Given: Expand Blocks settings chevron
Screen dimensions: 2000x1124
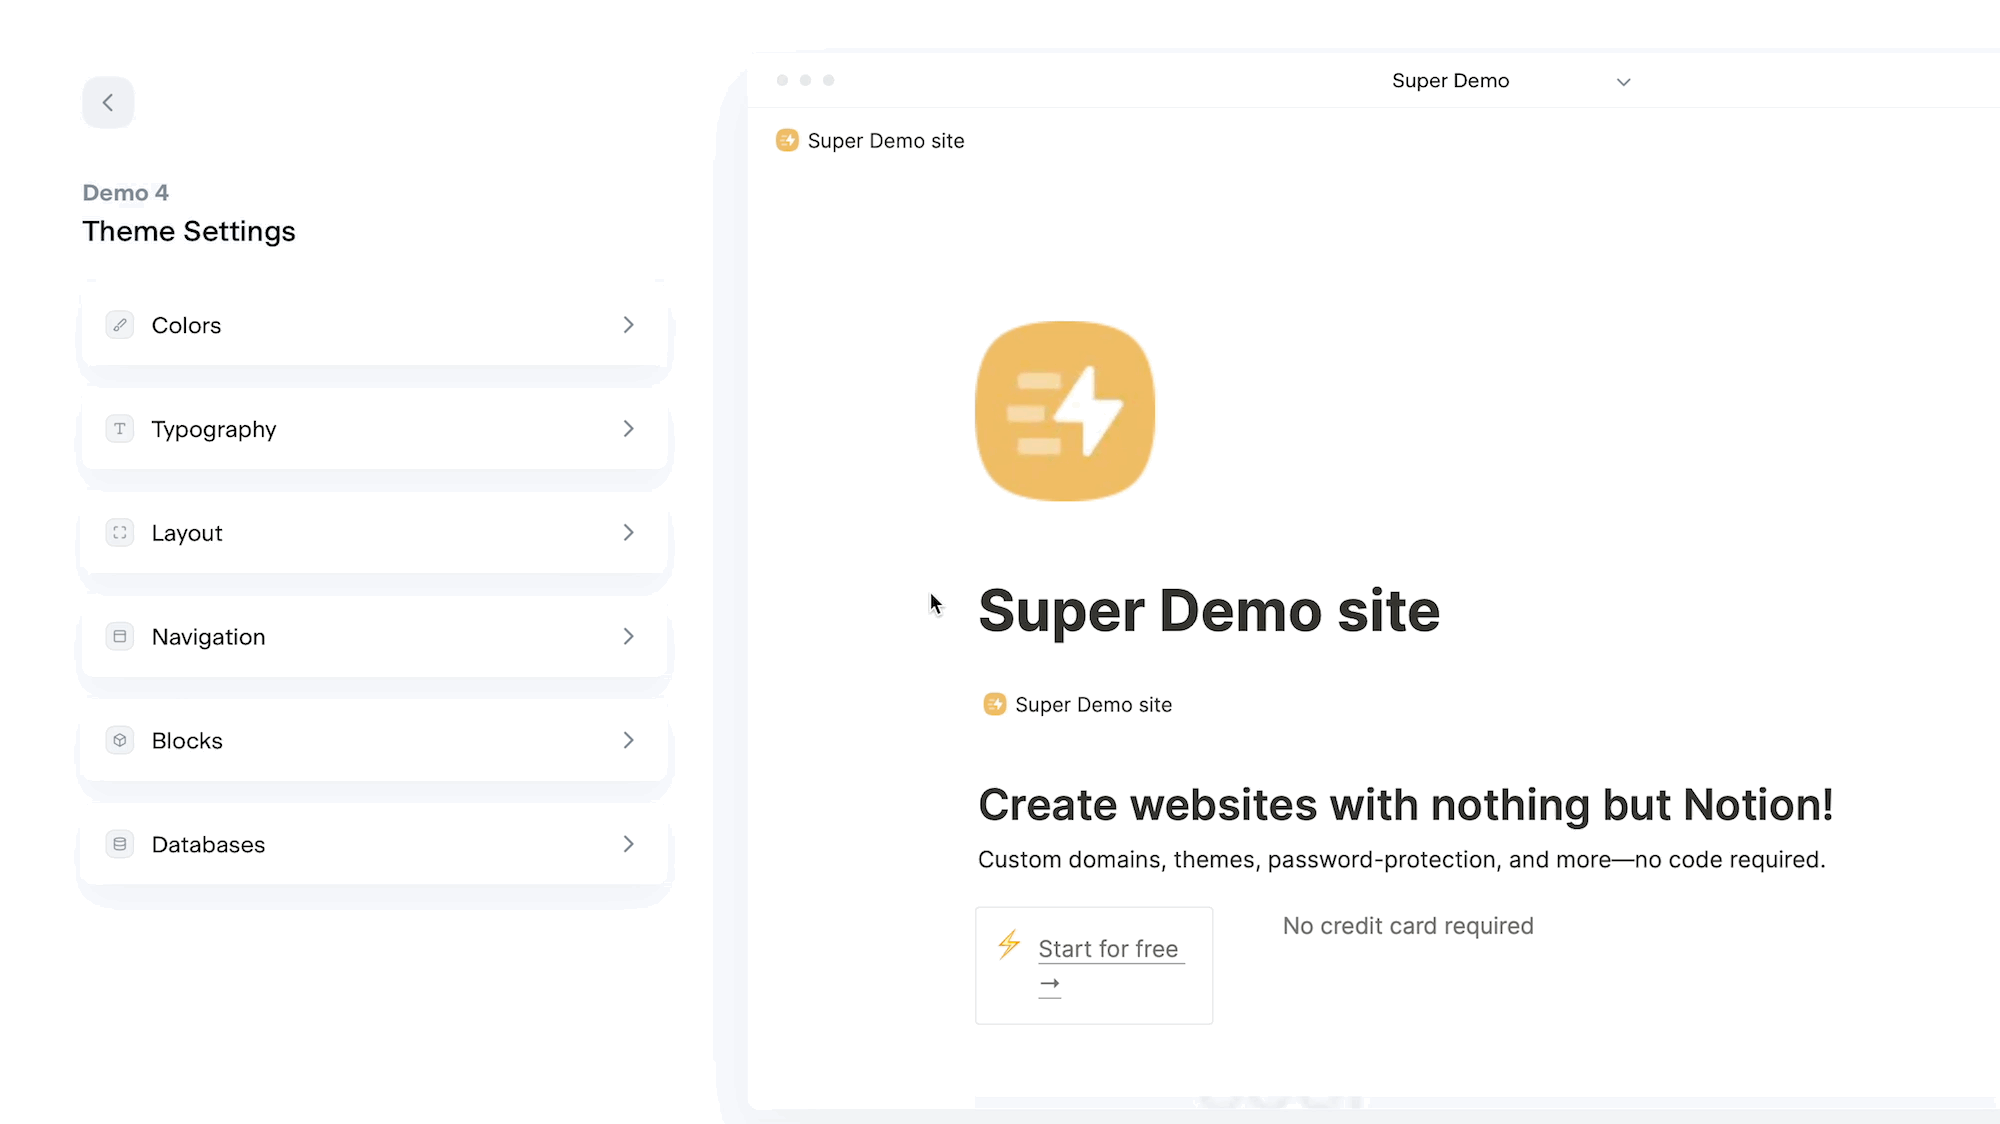Looking at the screenshot, I should (x=628, y=741).
